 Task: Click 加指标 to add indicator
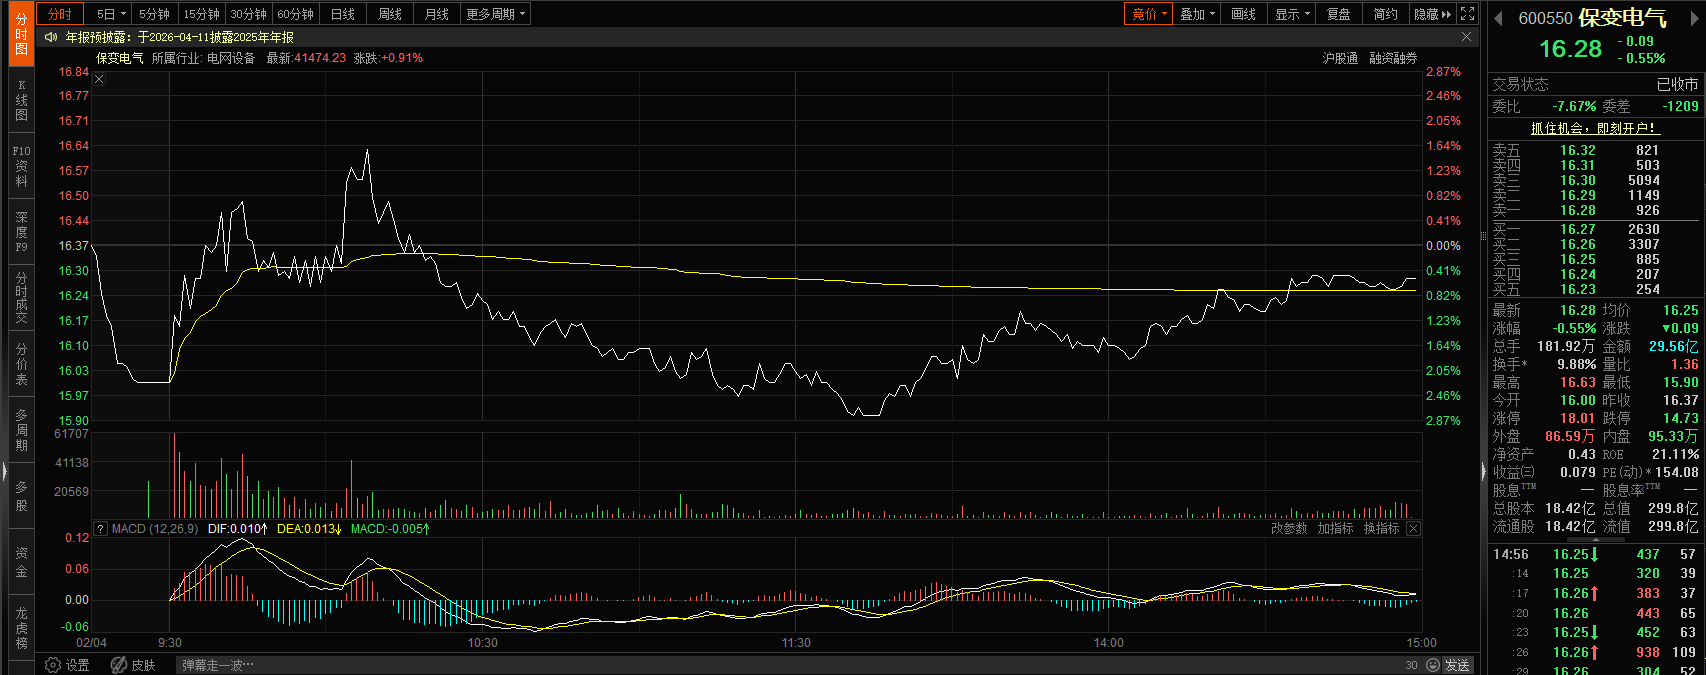1335,528
